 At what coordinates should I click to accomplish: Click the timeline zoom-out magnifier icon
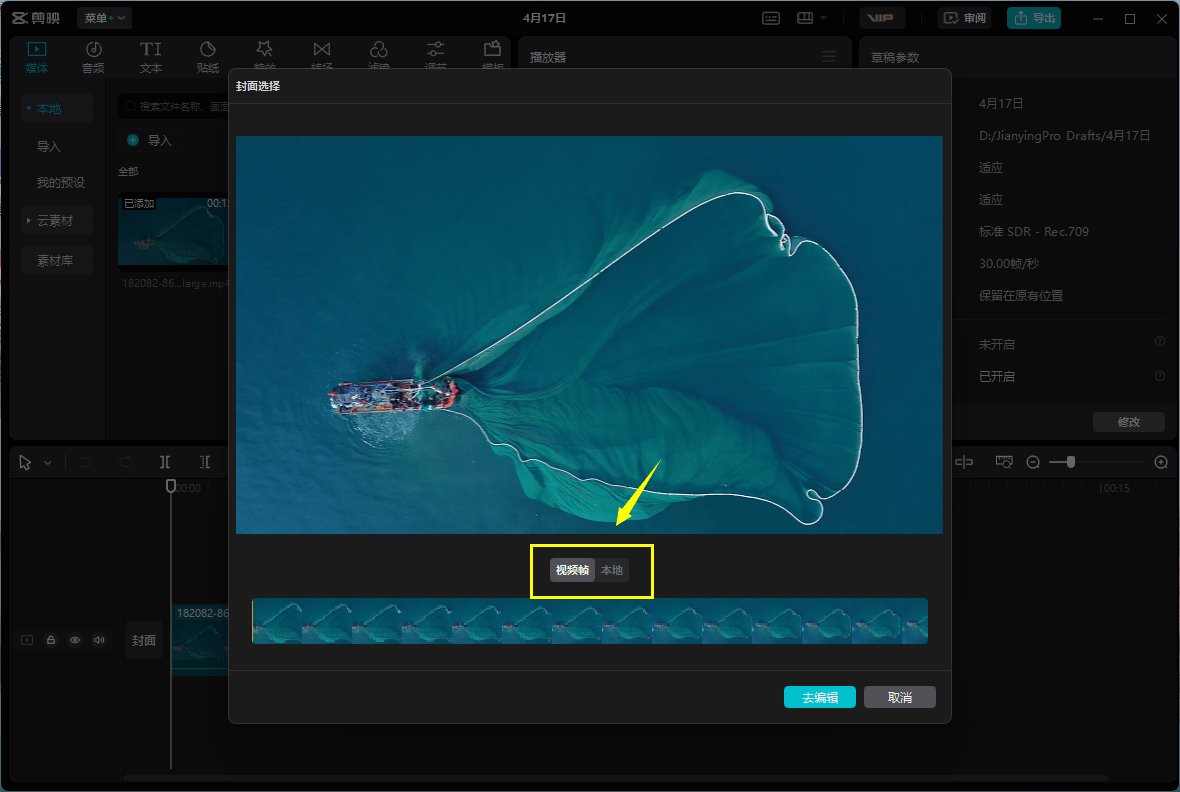tap(1033, 462)
